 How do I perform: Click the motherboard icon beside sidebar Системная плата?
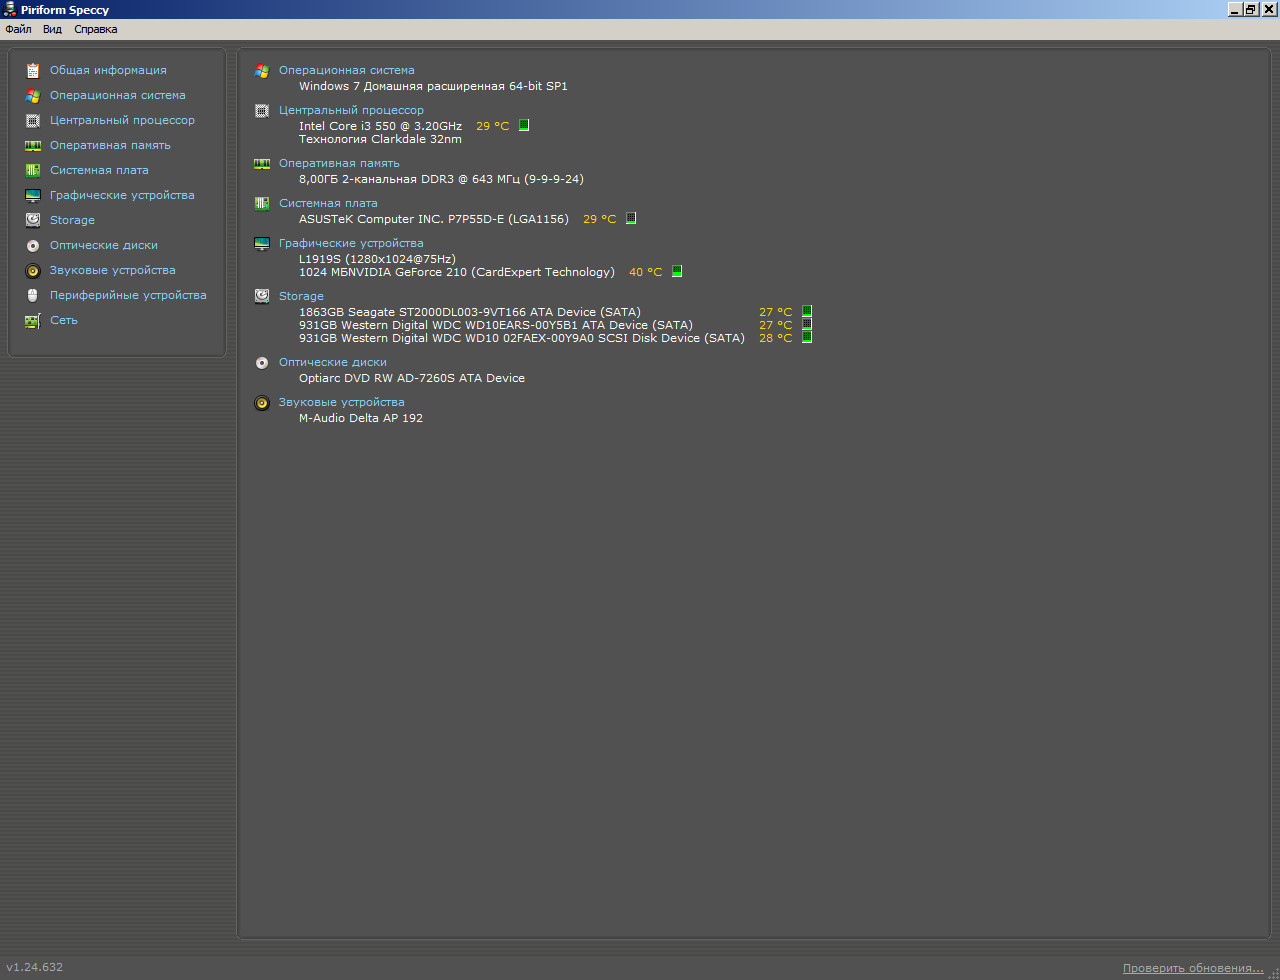pos(33,170)
